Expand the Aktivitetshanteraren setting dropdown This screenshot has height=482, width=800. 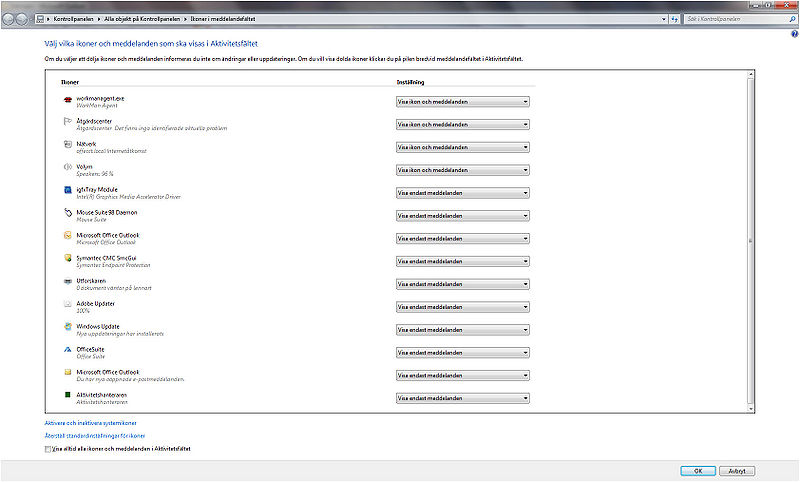point(462,398)
